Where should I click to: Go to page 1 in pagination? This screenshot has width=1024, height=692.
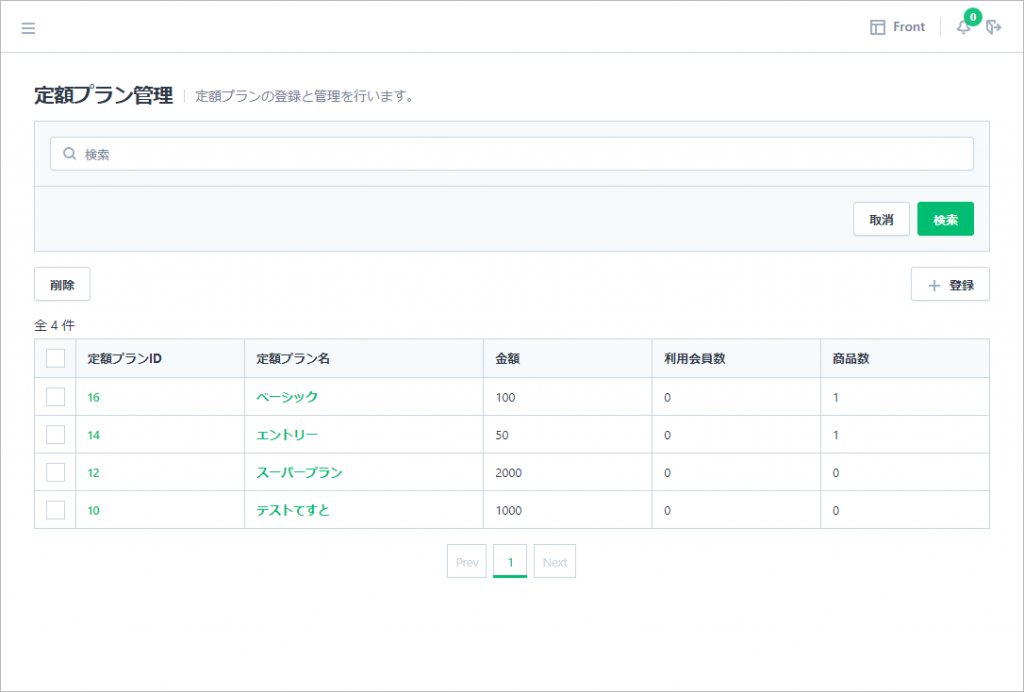click(x=510, y=562)
